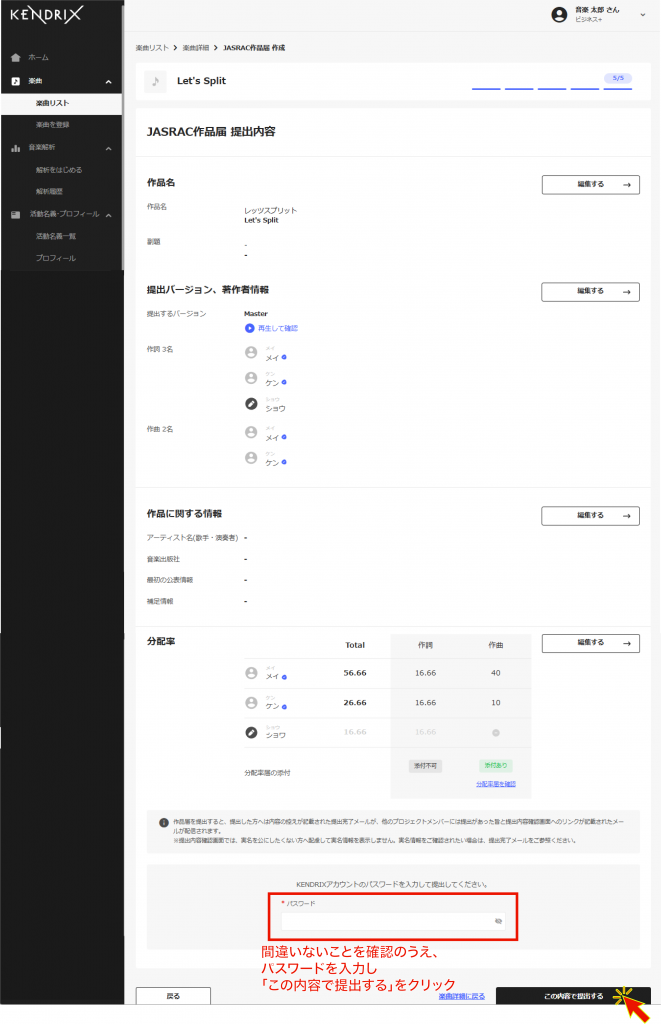Click the home icon in sidebar
Image resolution: width=661 pixels, height=1024 pixels.
[x=16, y=58]
